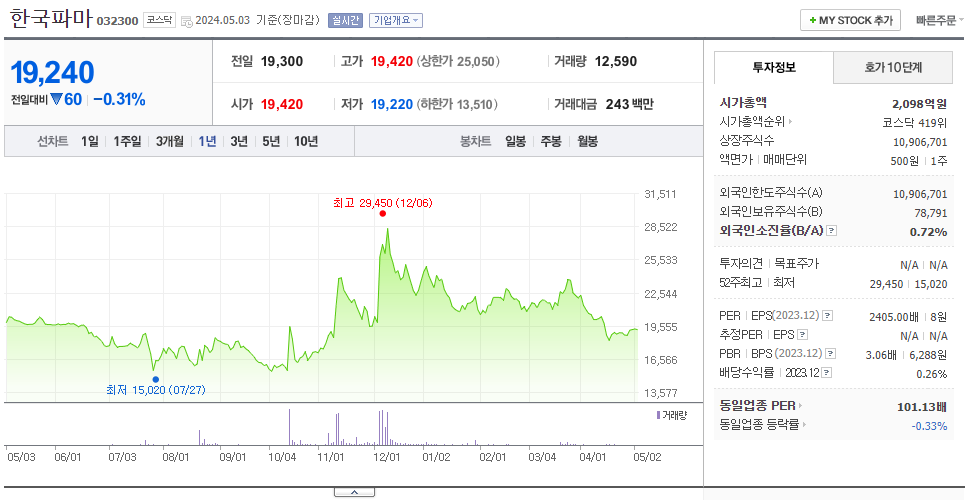
Task: Select the 5년 line chart period
Action: [271, 141]
